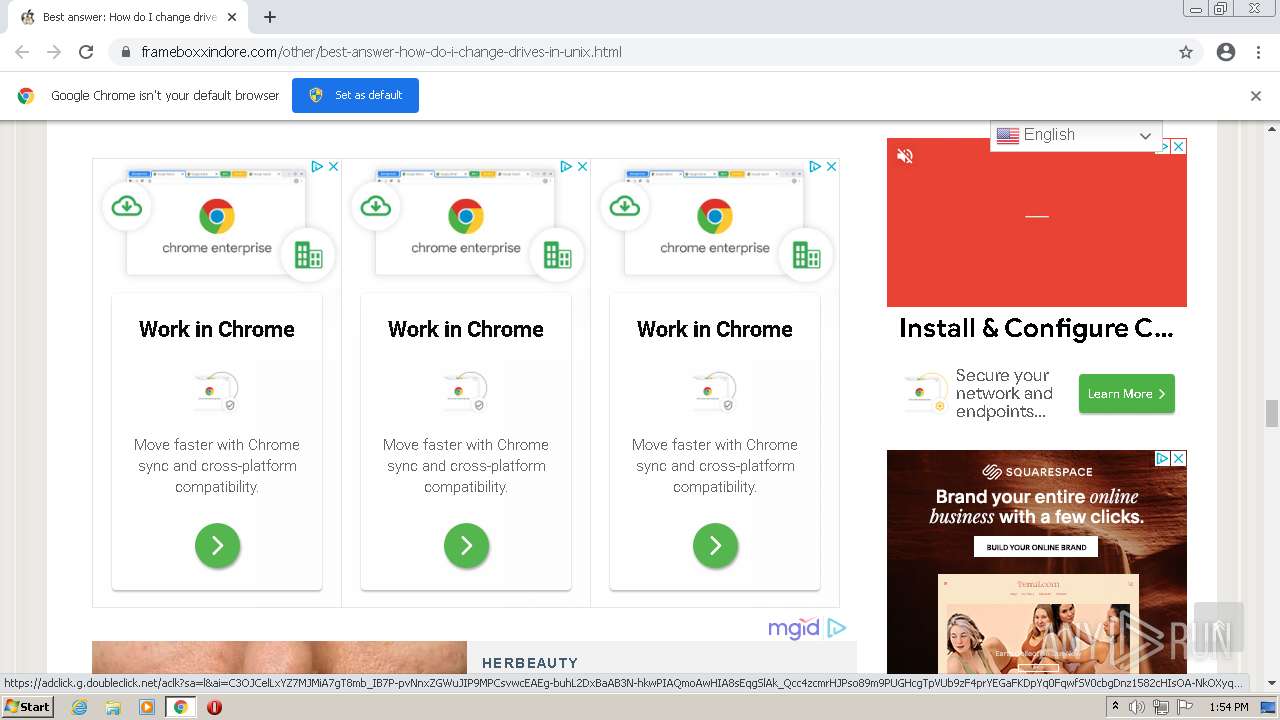1280x720 pixels.
Task: Click the scrollbar up arrow
Action: (1272, 129)
